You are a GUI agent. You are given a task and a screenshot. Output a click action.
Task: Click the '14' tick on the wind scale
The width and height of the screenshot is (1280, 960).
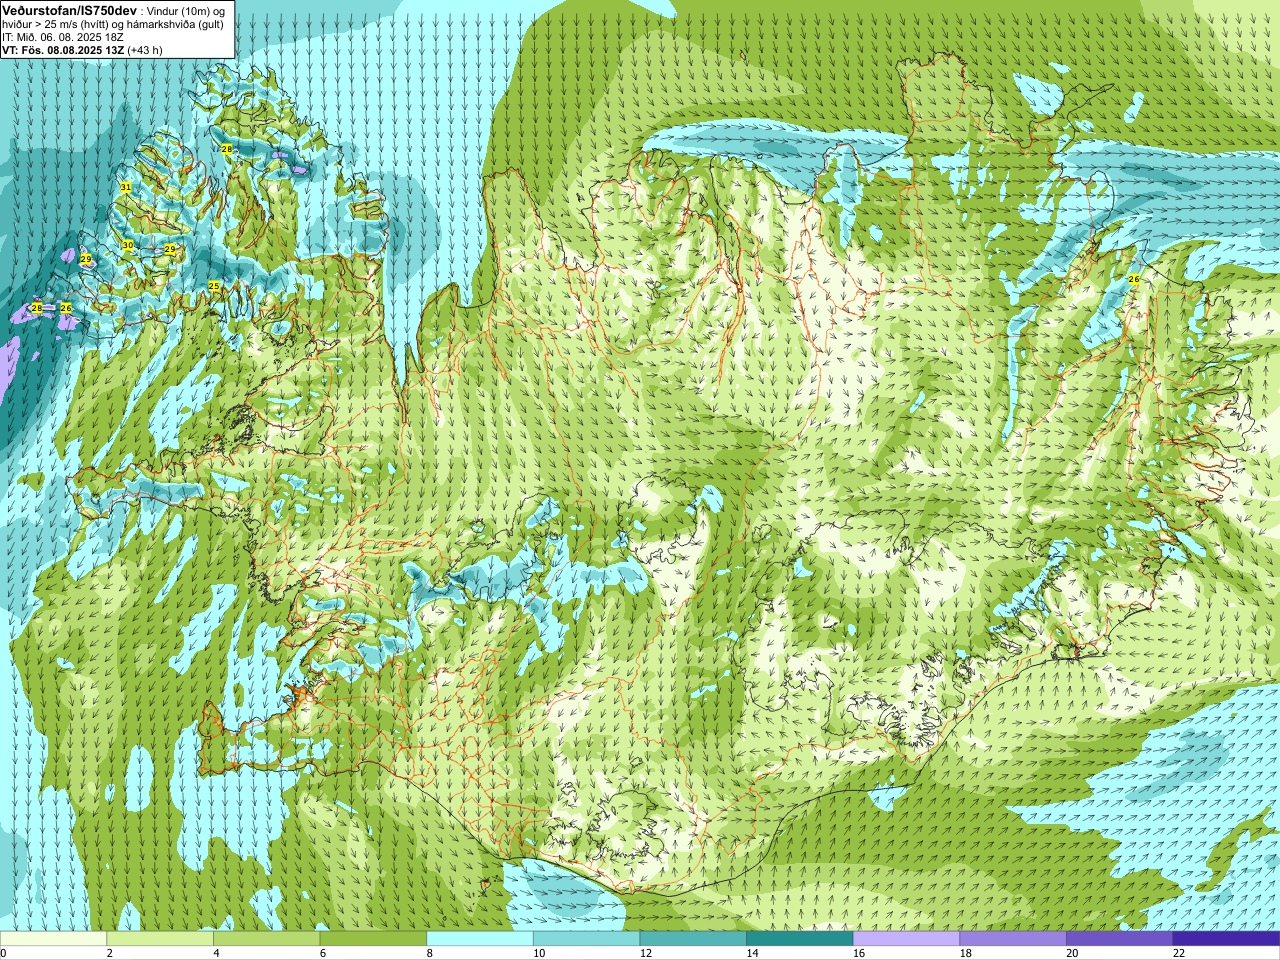pos(753,953)
